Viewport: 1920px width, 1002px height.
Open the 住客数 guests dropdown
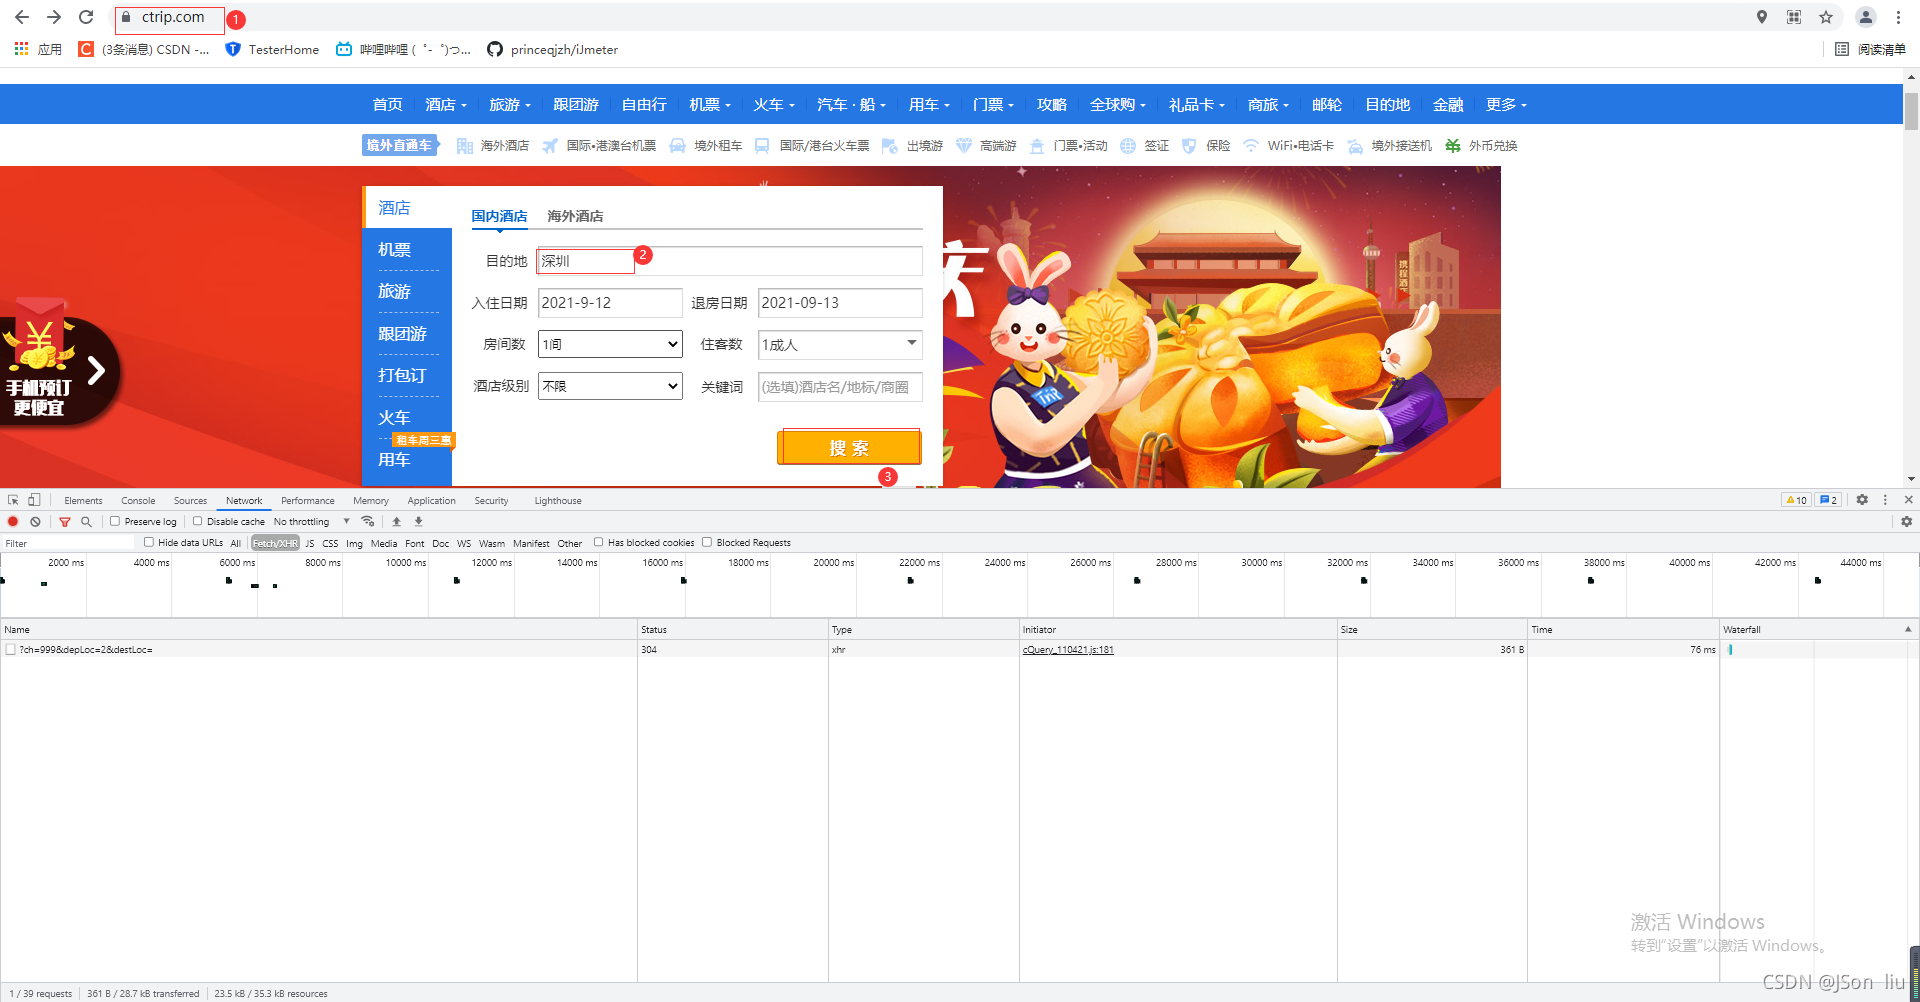[x=840, y=344]
